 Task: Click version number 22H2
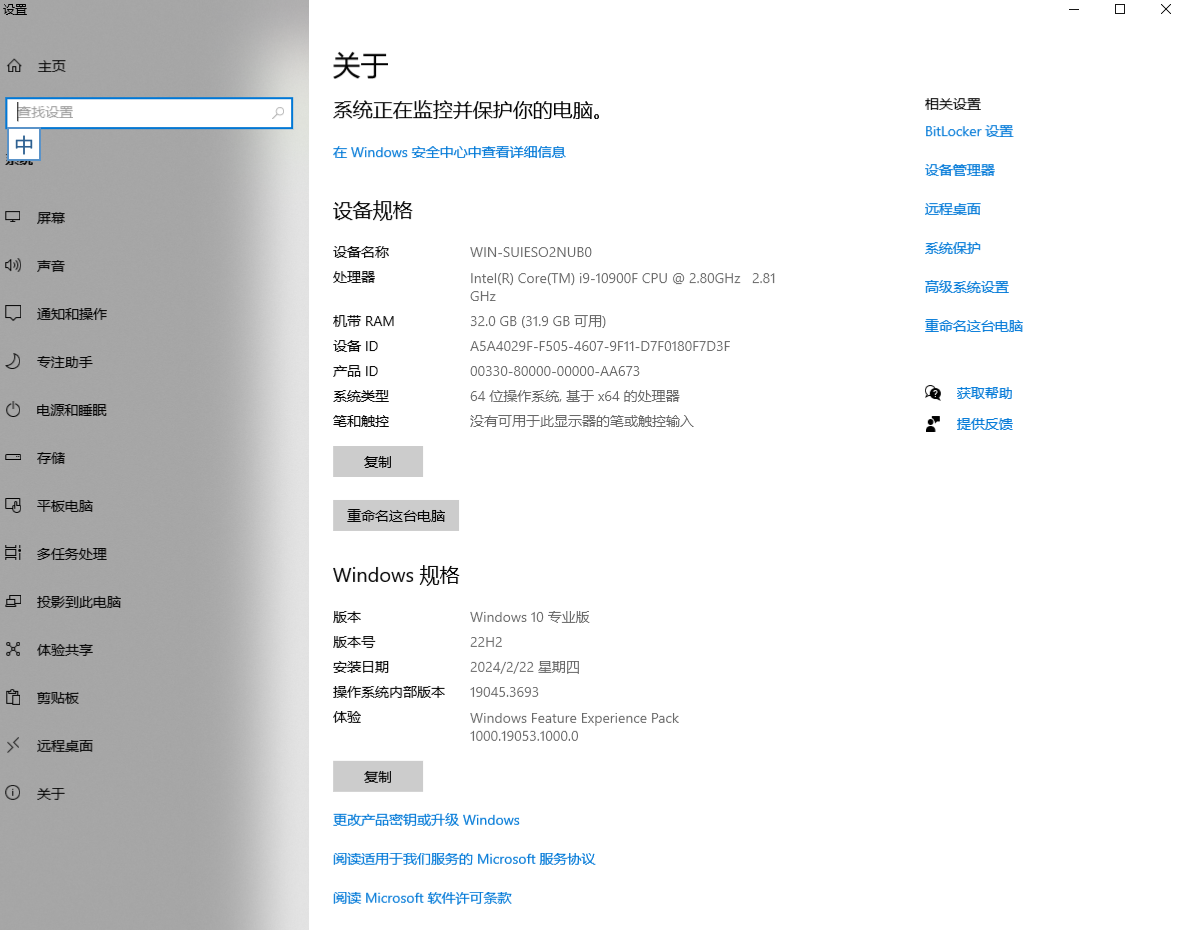[487, 642]
